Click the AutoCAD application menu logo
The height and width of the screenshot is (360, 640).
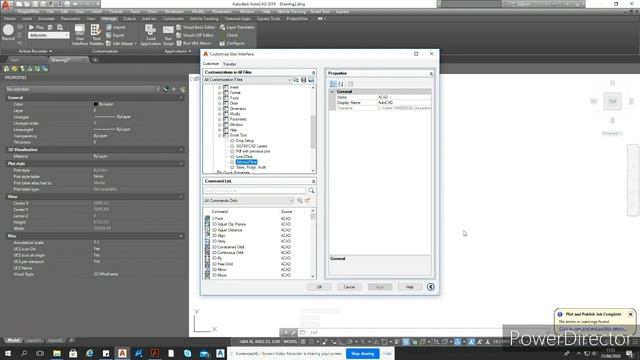point(6,4)
